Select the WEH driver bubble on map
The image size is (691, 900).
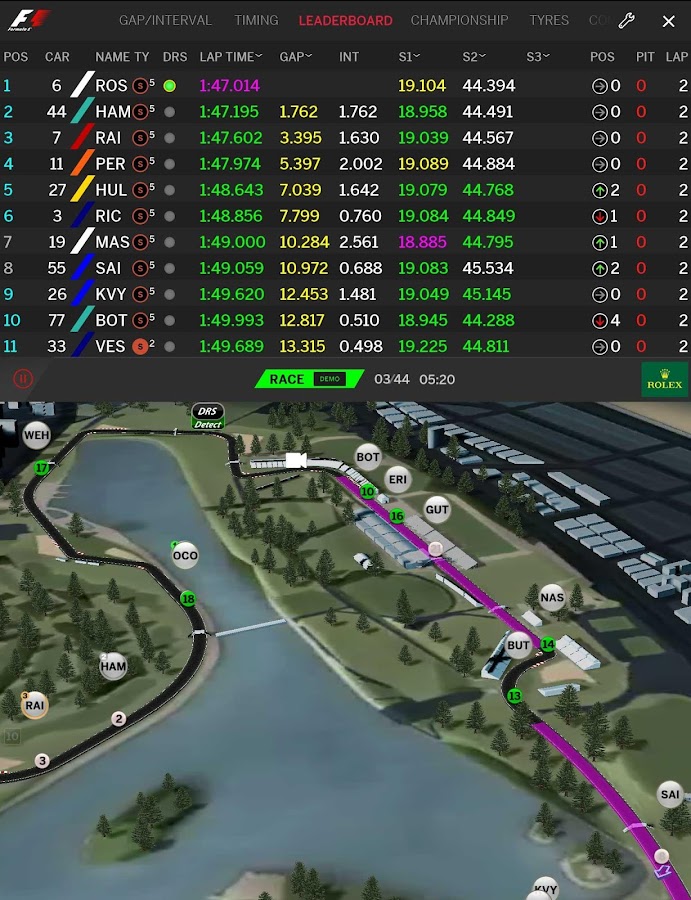tap(36, 435)
